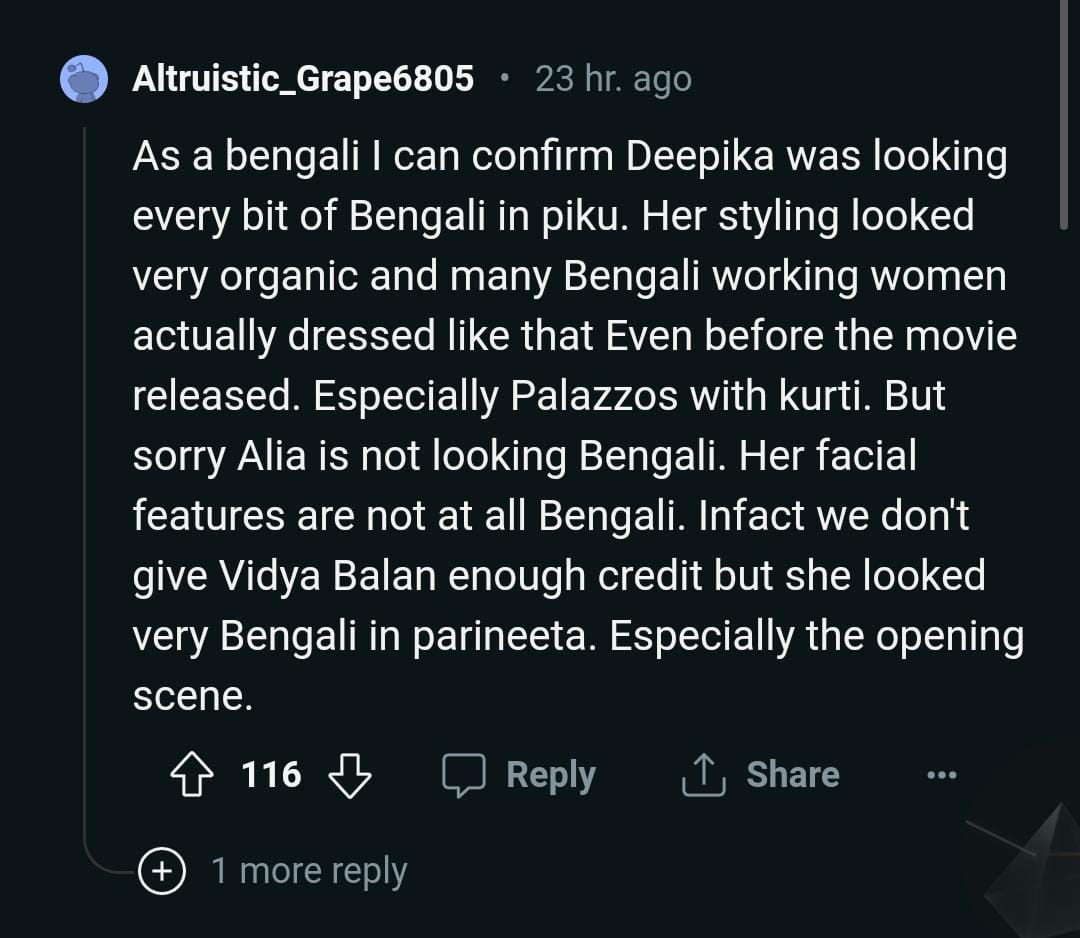Screen dimensions: 1080x938
Task: Click the Altruistic_Grape6805 avatar icon
Action: 84,79
